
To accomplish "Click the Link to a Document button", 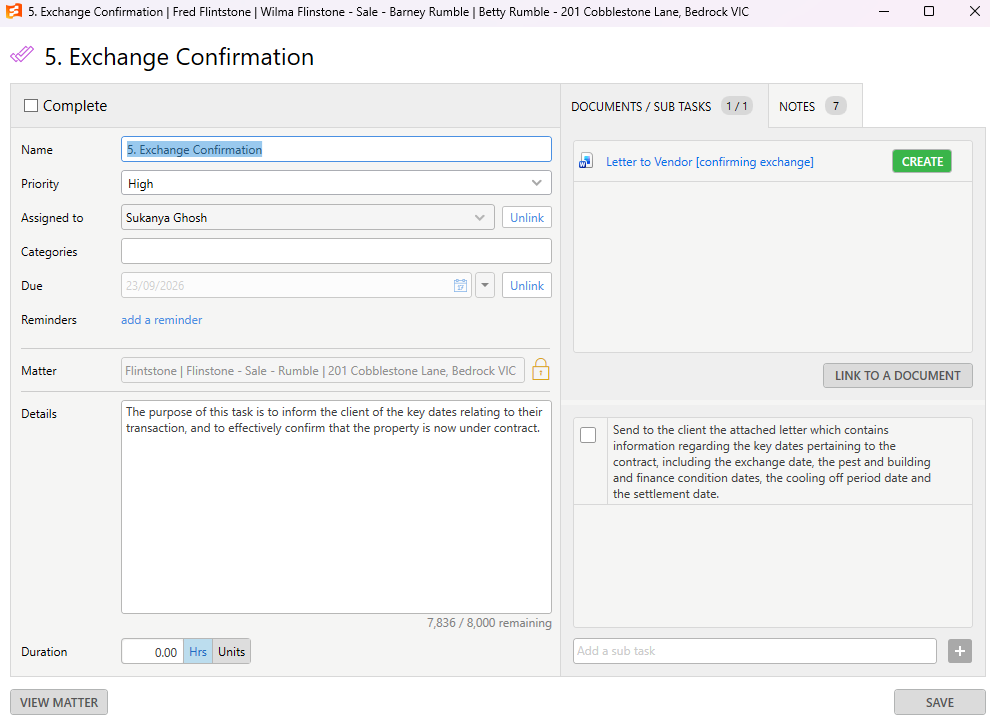I will point(897,376).
